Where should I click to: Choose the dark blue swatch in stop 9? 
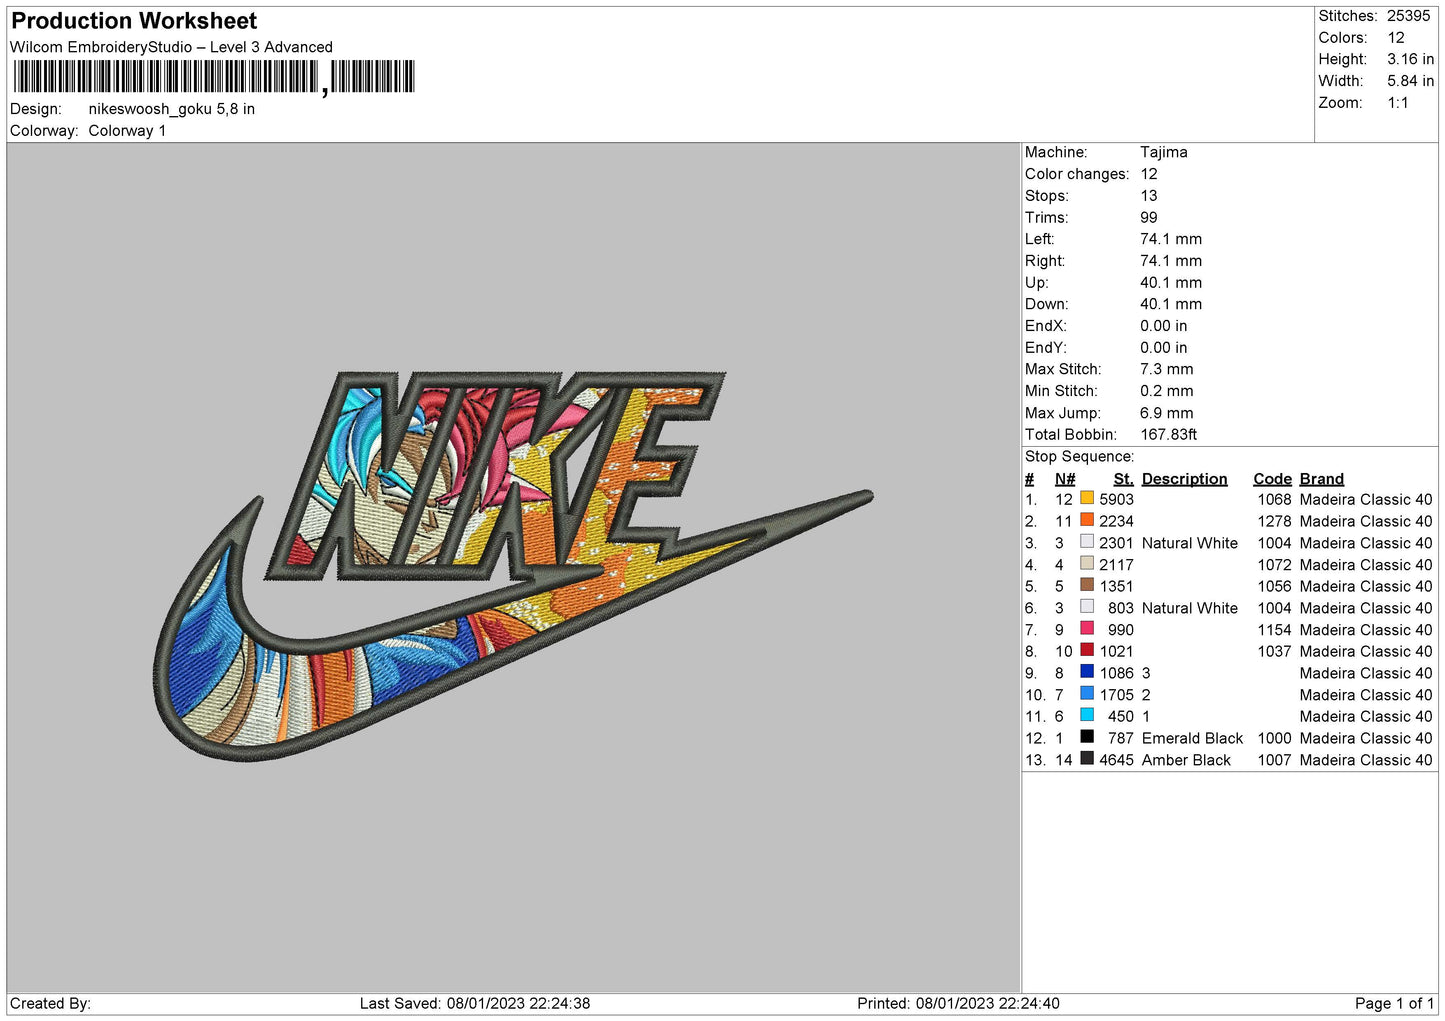point(1086,672)
